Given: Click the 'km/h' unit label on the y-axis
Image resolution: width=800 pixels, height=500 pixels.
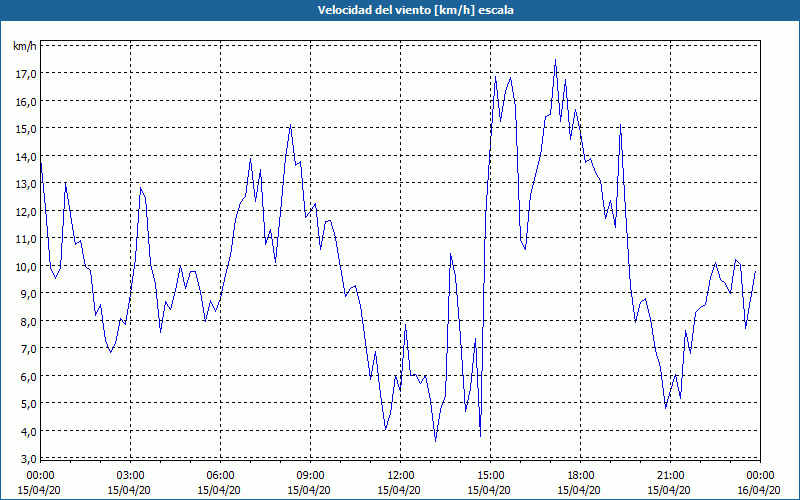Looking at the screenshot, I should [25, 46].
